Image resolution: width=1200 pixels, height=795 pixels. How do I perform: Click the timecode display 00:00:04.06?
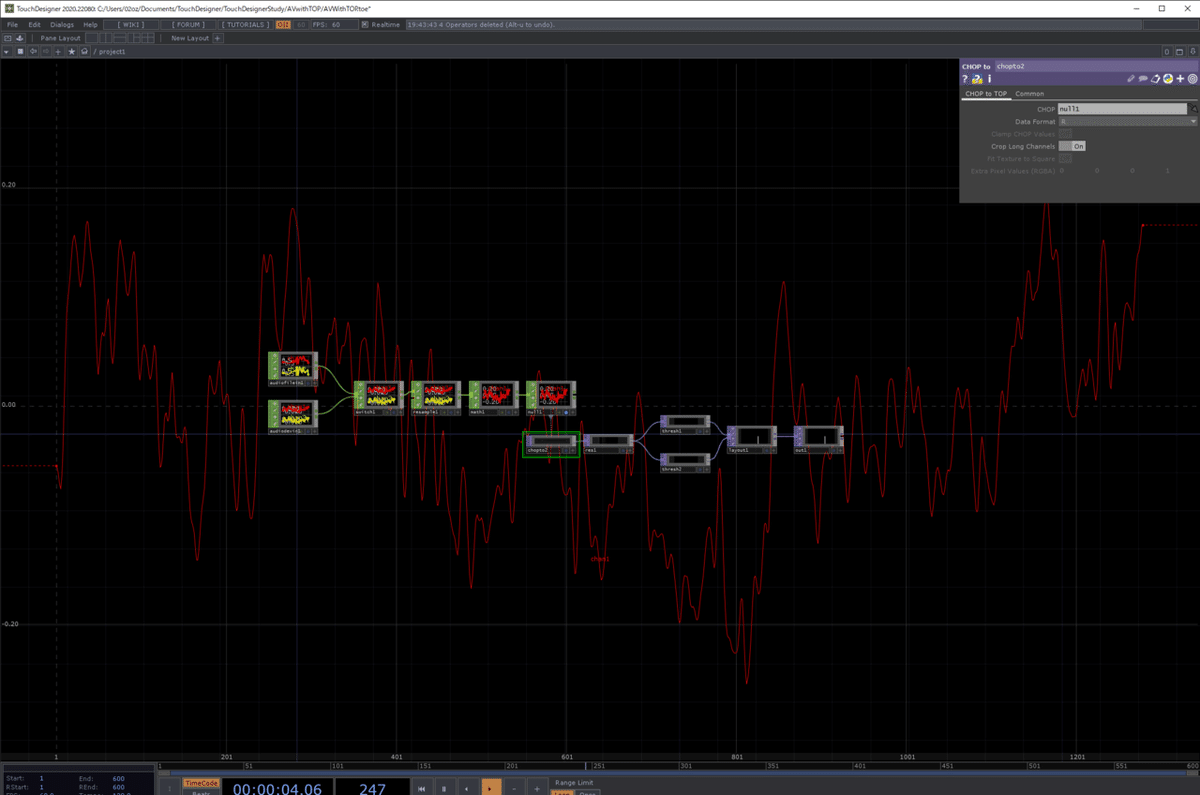pyautogui.click(x=277, y=789)
